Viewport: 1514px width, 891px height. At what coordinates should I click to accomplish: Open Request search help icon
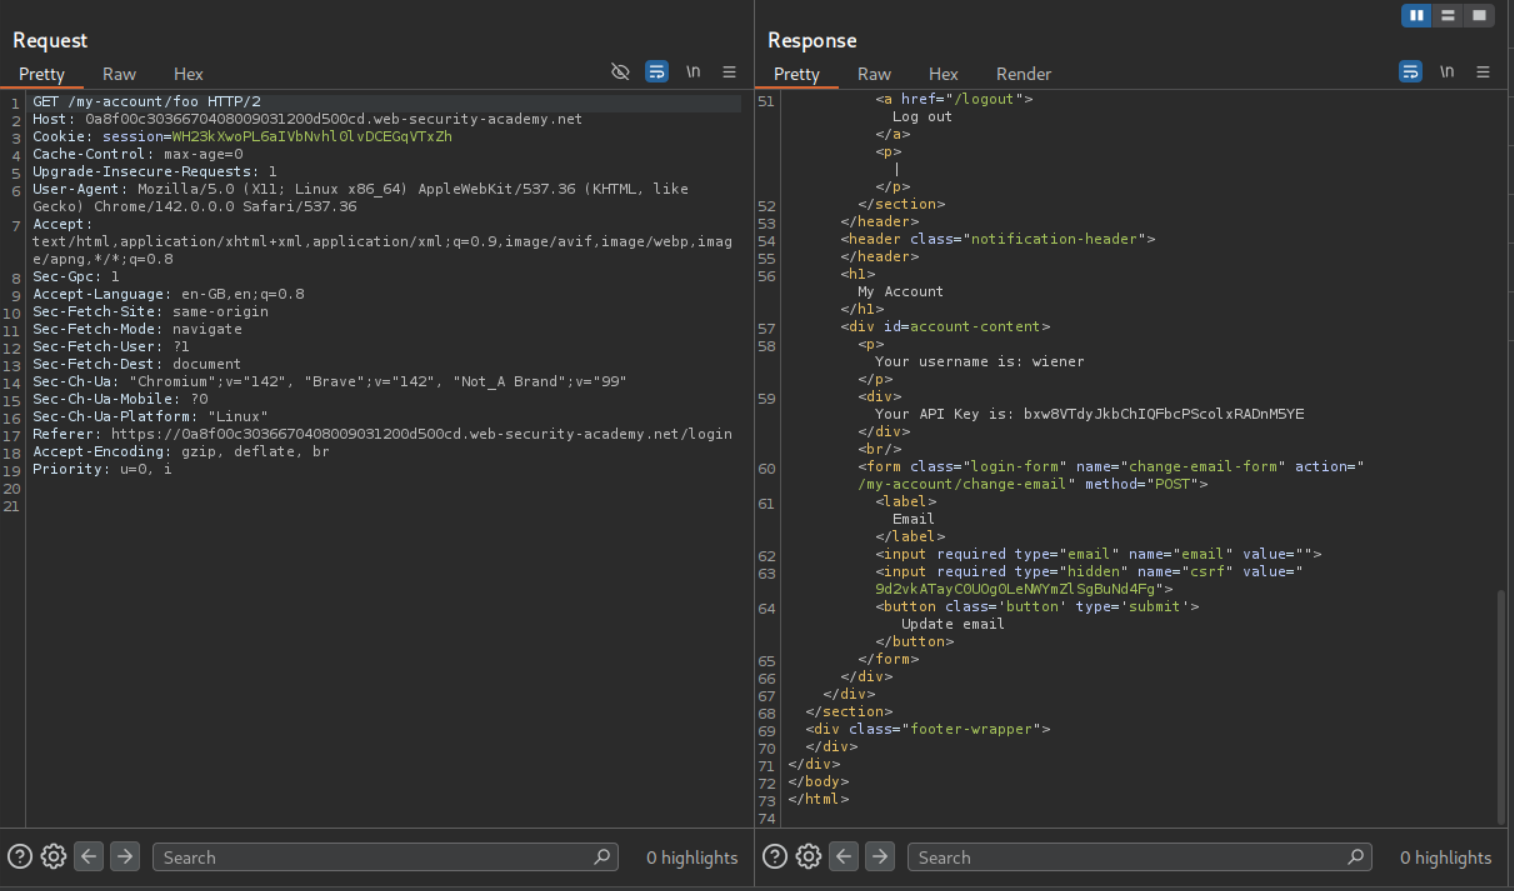tap(20, 857)
